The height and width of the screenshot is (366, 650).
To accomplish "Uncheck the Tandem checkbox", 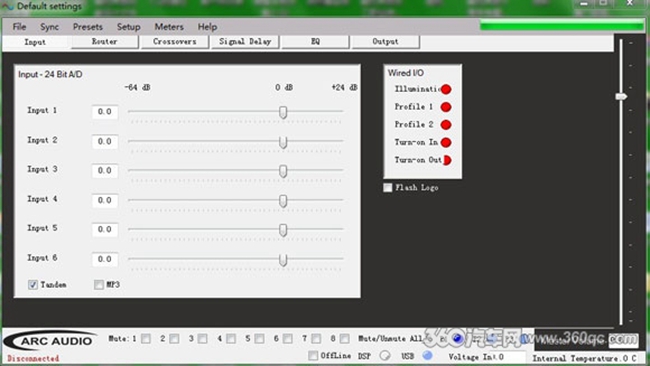I will click(x=33, y=284).
